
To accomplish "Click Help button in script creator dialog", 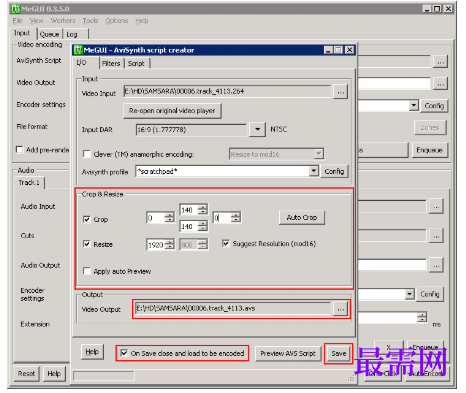I will click(92, 352).
